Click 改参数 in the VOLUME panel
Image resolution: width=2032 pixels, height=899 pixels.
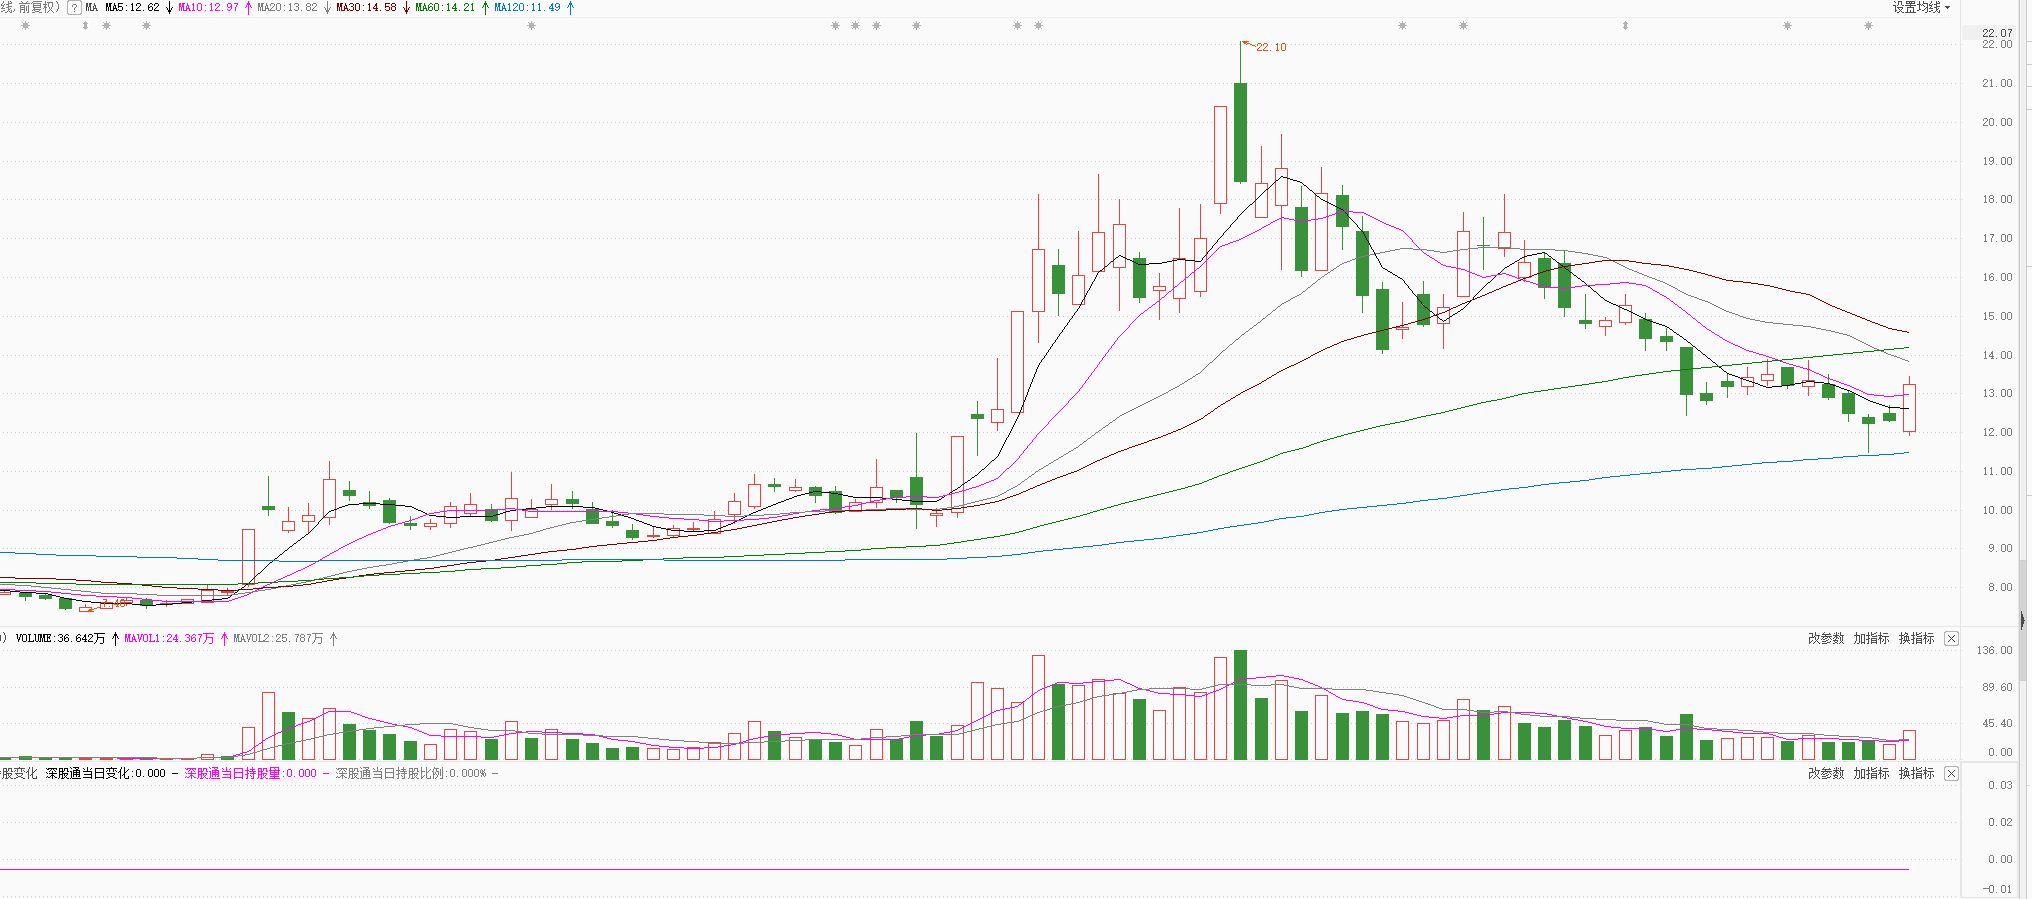coord(1826,638)
